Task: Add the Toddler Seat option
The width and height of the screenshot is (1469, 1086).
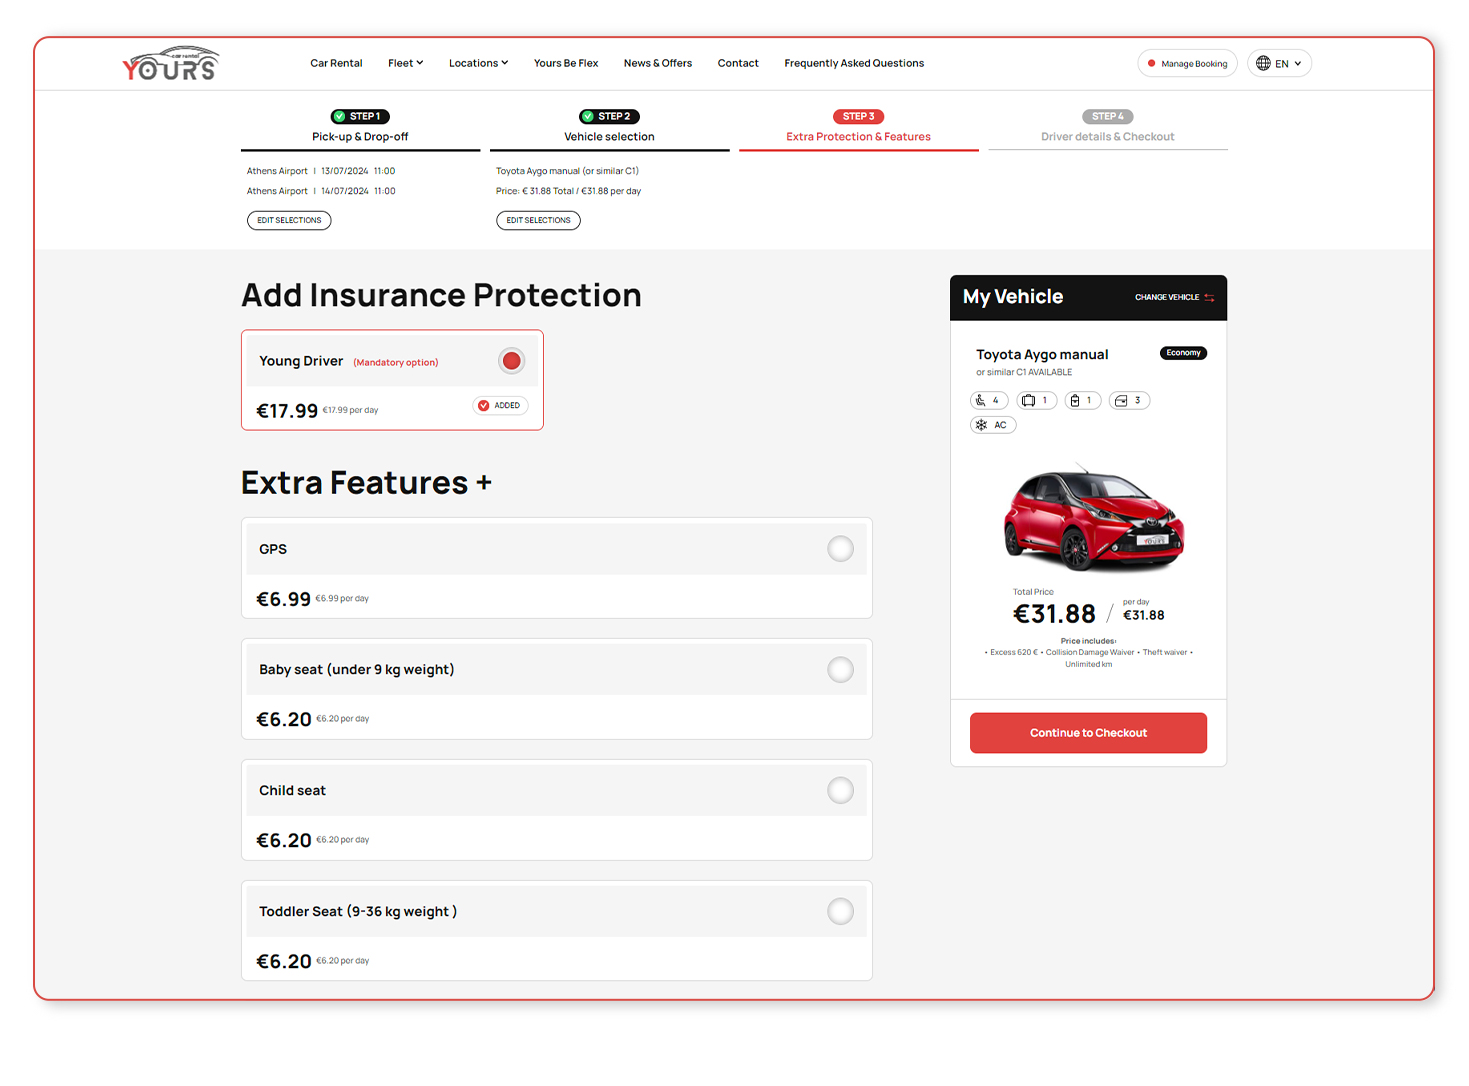Action: tap(840, 912)
